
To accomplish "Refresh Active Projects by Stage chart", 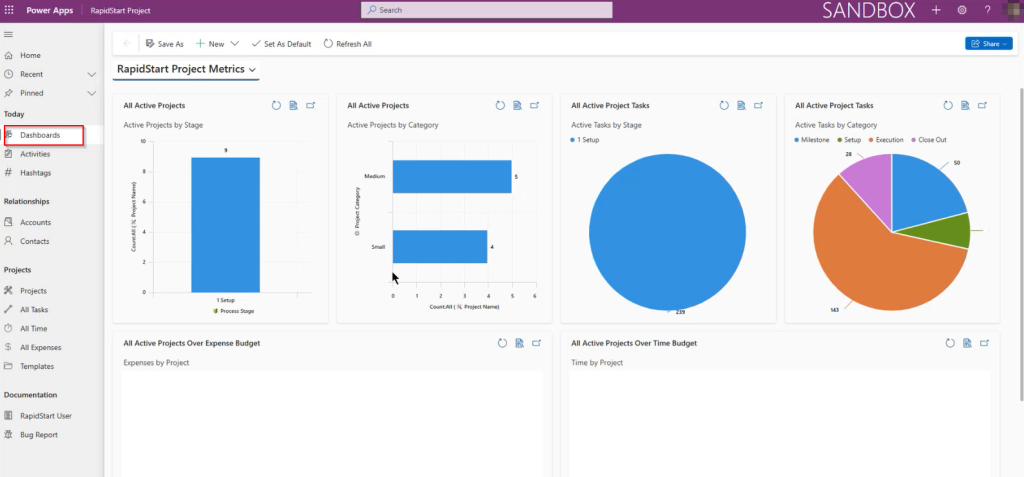I will [x=276, y=105].
